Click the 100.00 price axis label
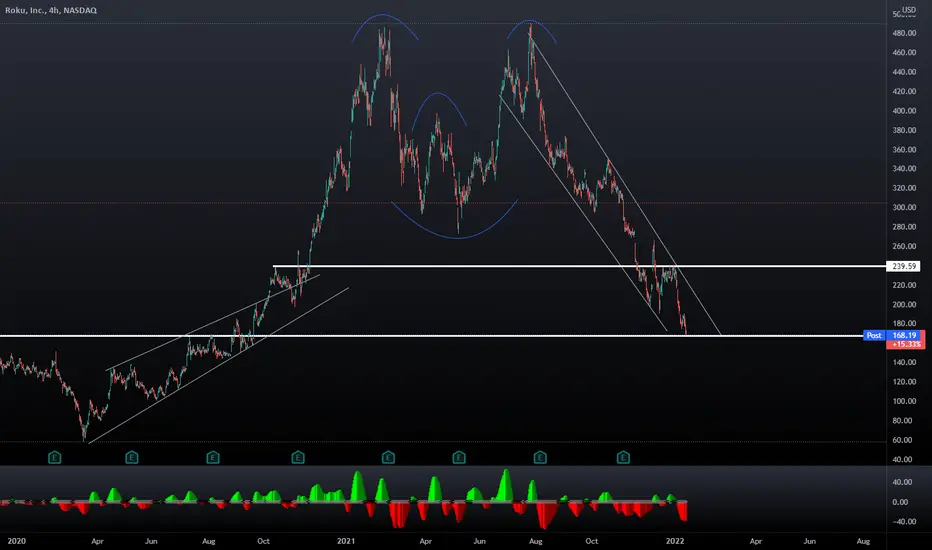 pos(904,401)
